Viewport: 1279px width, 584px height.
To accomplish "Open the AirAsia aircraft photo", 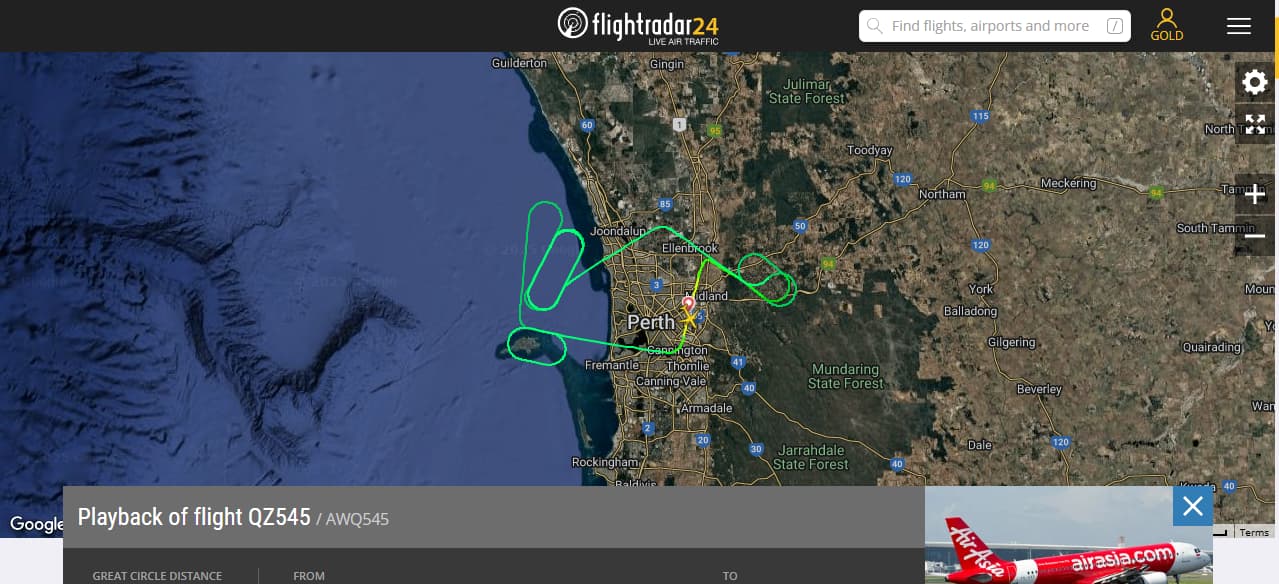I will click(1068, 535).
